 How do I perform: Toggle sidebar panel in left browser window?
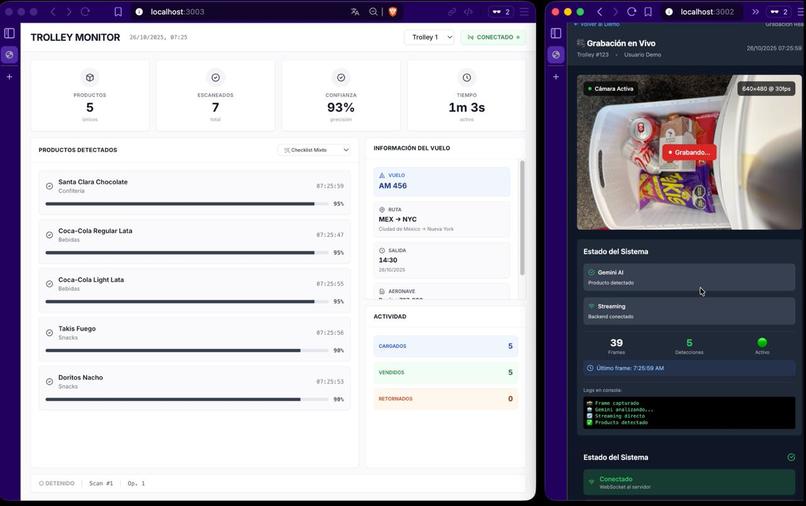tap(9, 33)
